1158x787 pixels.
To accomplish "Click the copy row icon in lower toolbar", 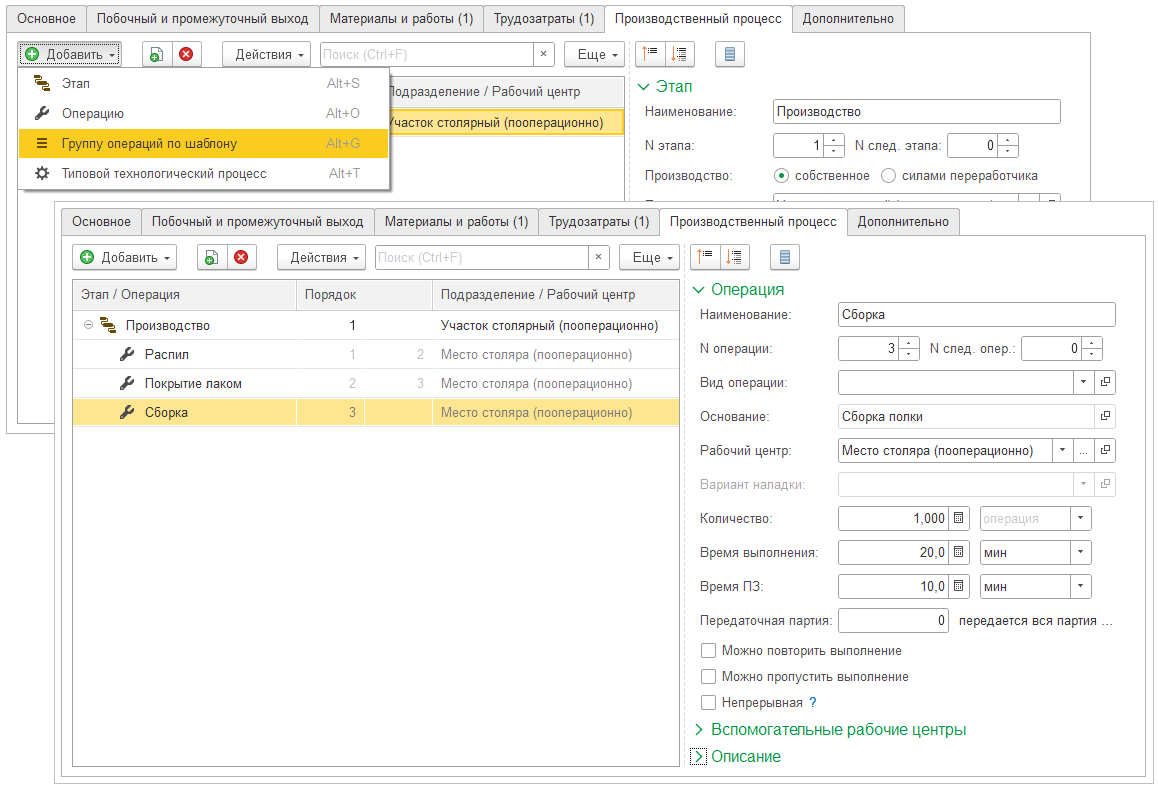I will [211, 258].
